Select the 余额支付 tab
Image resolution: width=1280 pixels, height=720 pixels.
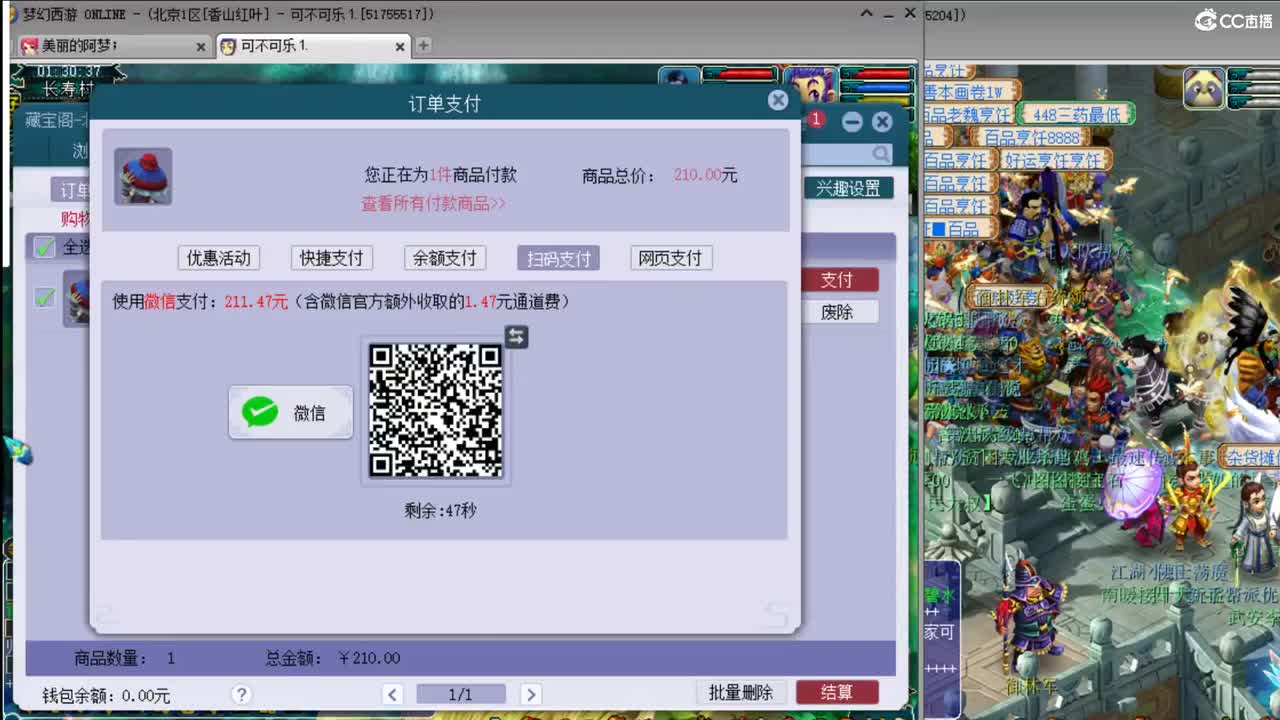445,258
